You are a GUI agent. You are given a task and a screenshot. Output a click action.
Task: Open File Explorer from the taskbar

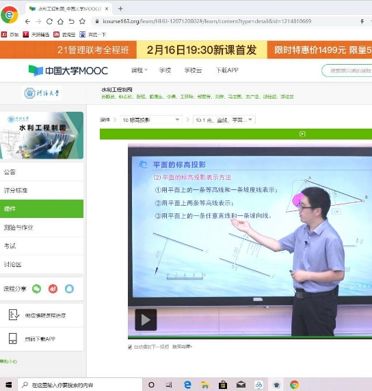pyautogui.click(x=205, y=385)
